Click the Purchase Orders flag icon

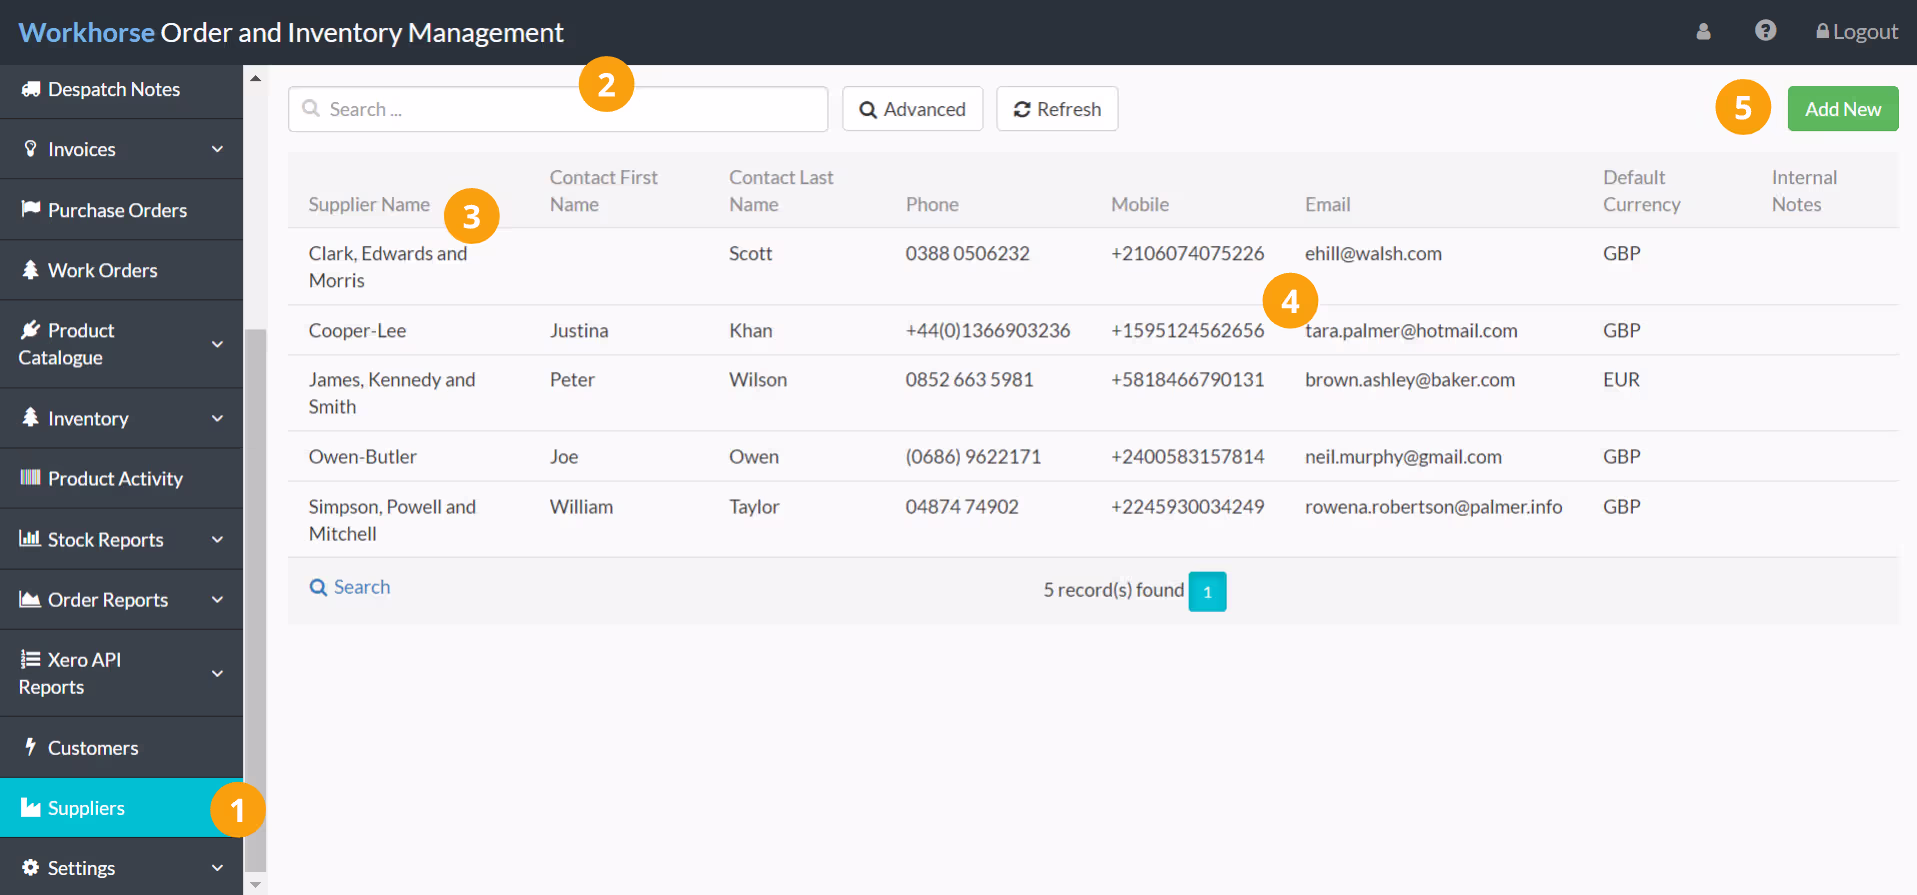[31, 209]
